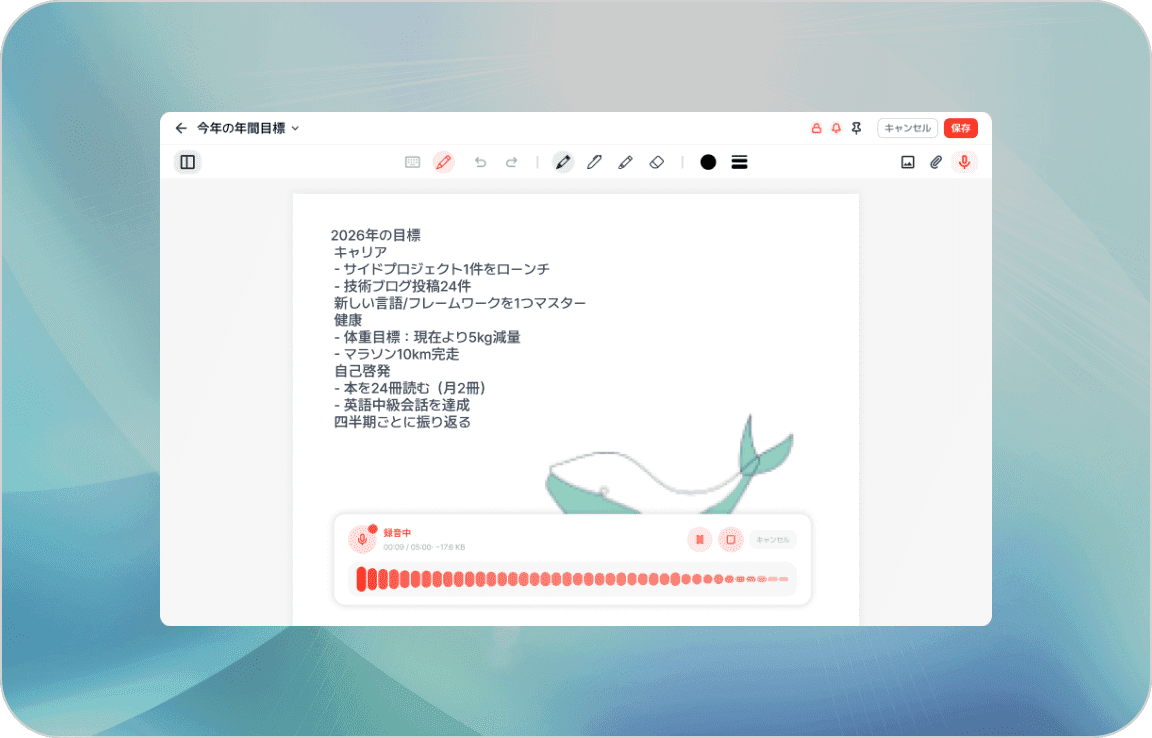
Task: Pause the audio recording
Action: point(699,539)
